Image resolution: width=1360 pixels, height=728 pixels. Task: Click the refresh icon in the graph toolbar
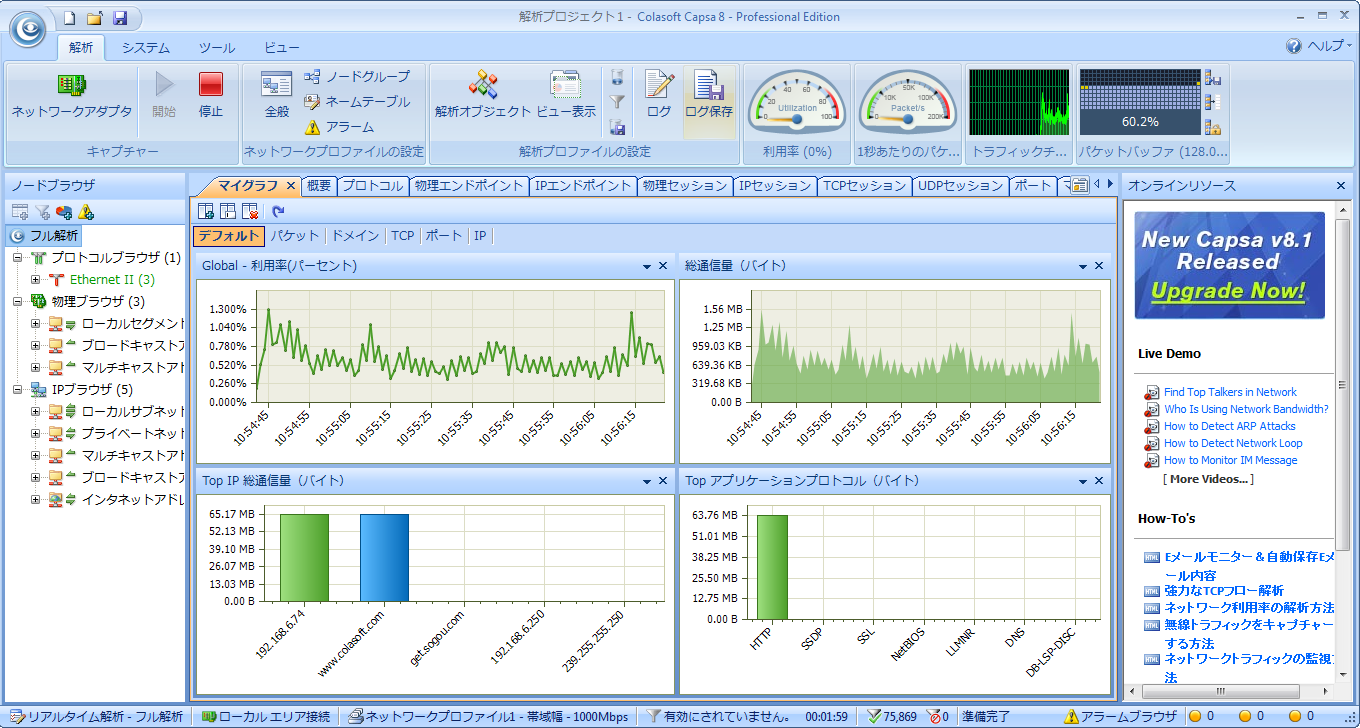pyautogui.click(x=278, y=211)
